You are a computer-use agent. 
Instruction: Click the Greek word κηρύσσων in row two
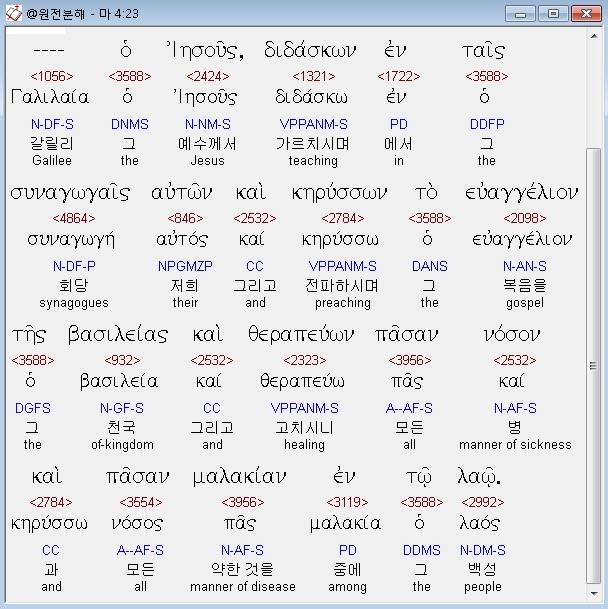tap(339, 193)
